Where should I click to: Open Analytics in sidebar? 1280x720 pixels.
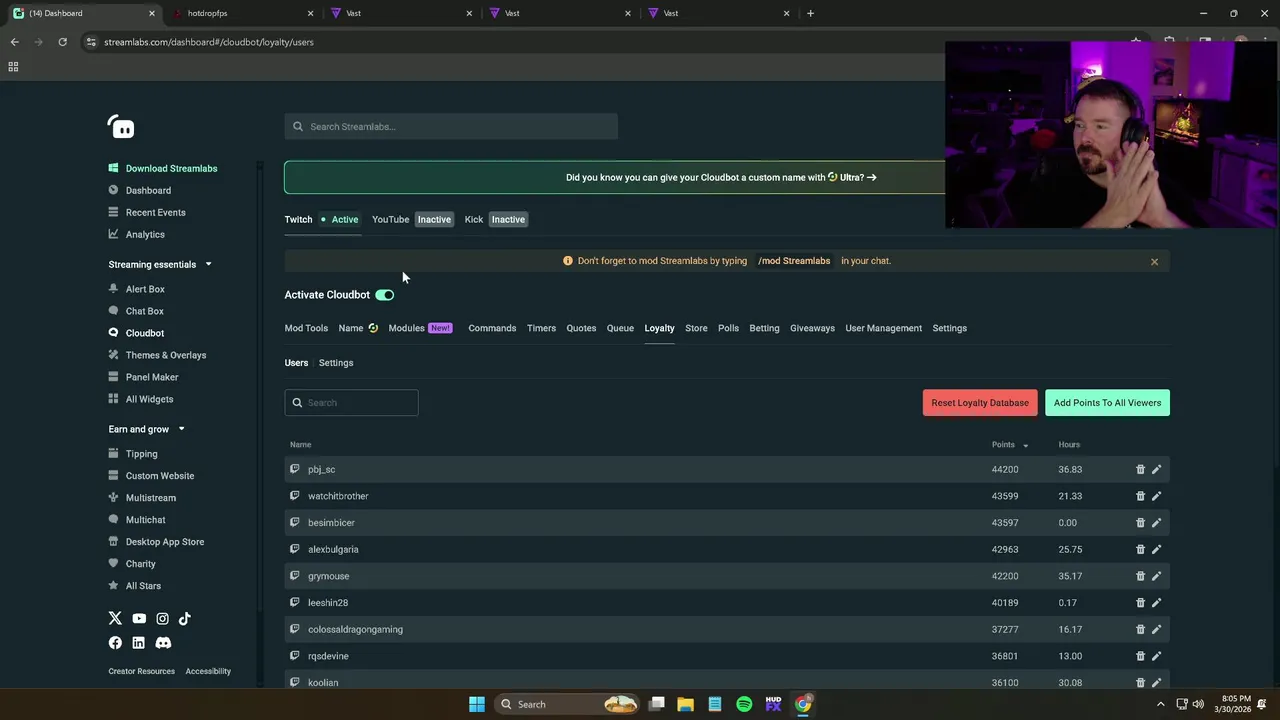[x=145, y=234]
